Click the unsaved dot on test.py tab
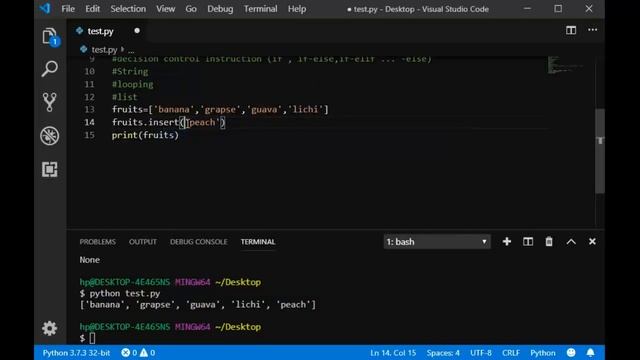 137,31
